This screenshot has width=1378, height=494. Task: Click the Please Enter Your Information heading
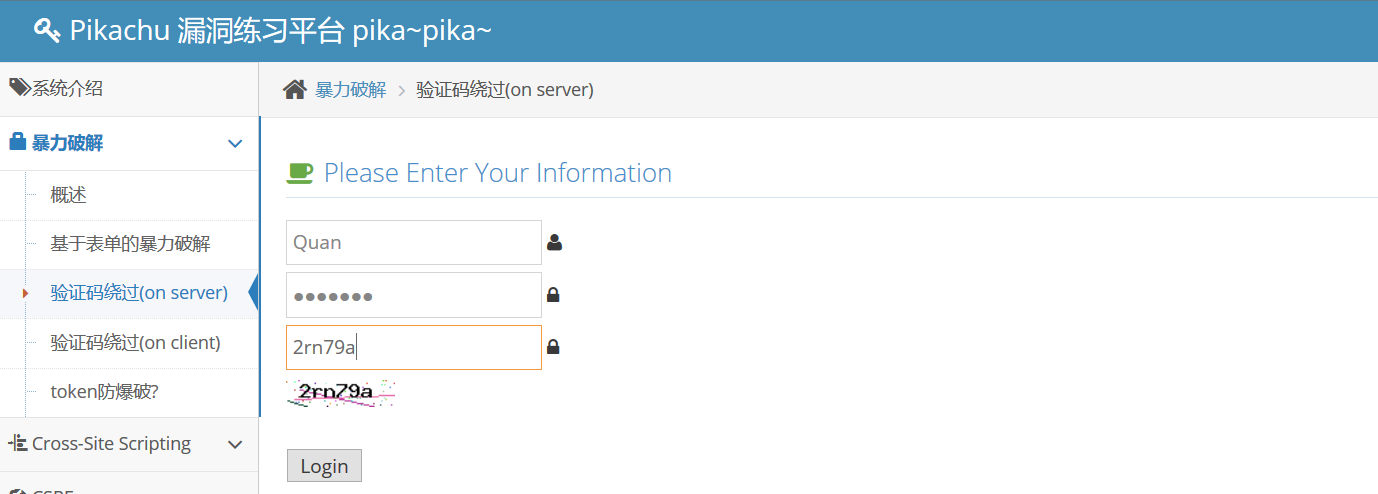(x=498, y=173)
